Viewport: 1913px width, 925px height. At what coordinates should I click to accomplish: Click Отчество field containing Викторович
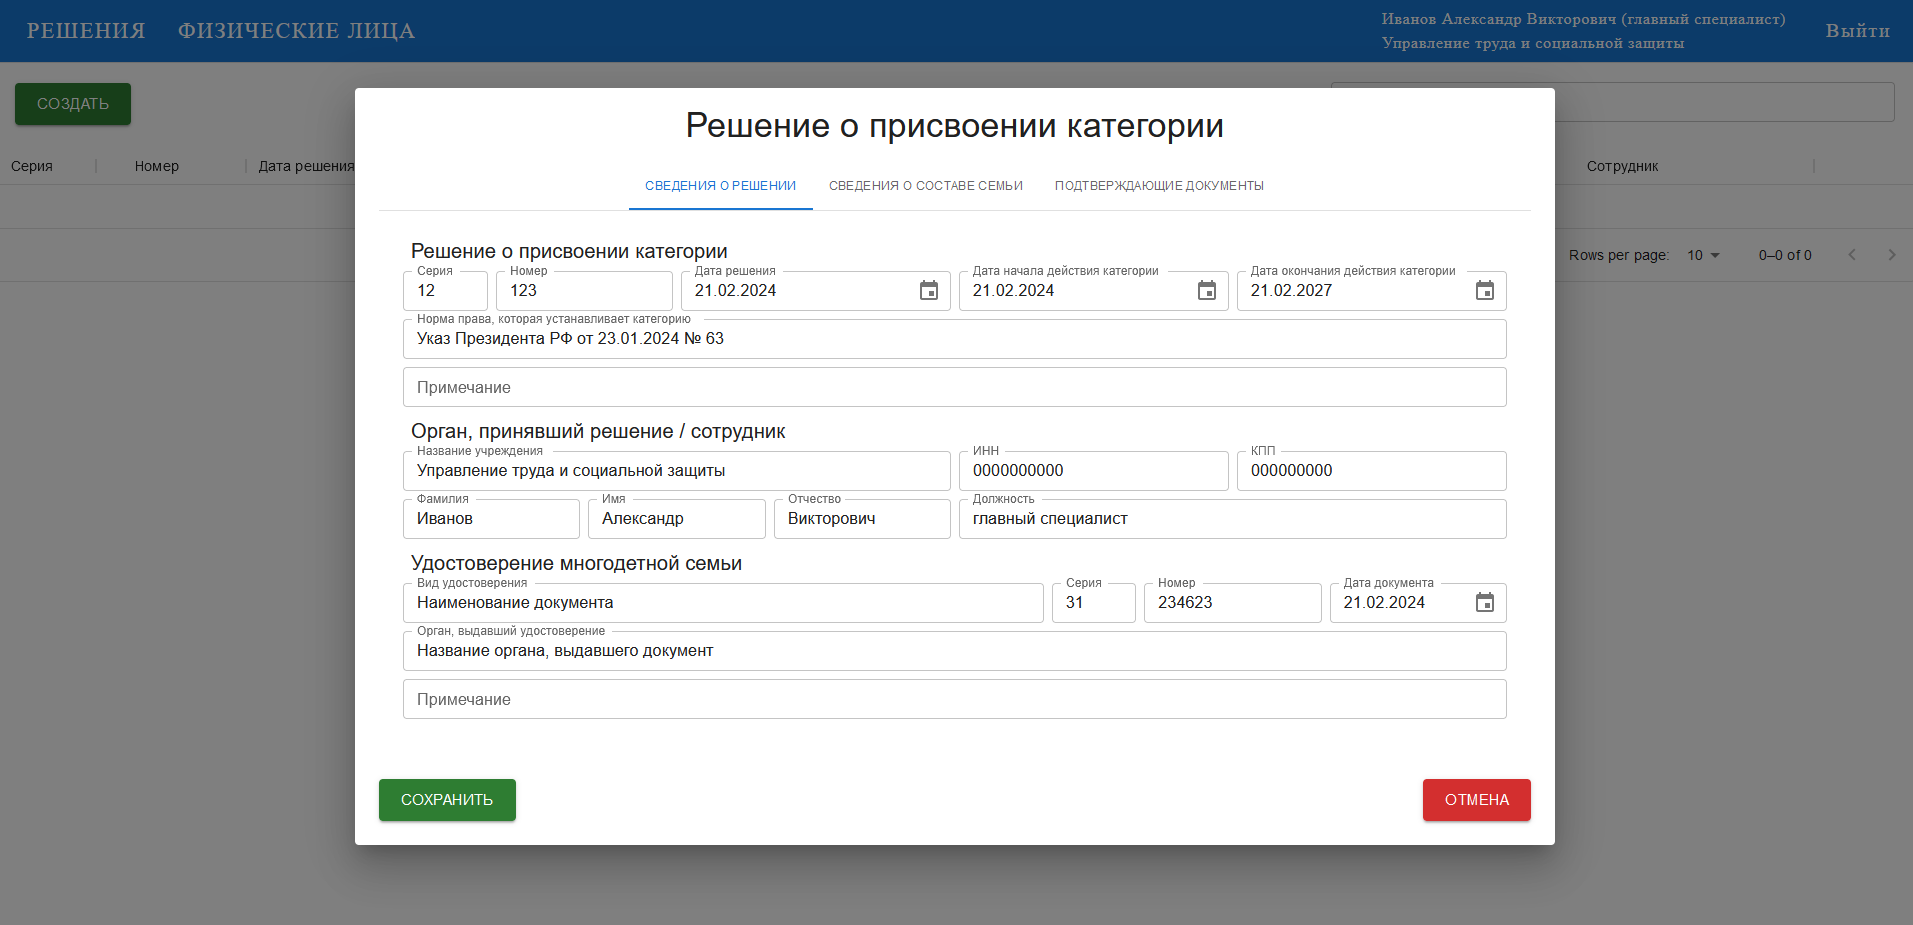click(862, 519)
